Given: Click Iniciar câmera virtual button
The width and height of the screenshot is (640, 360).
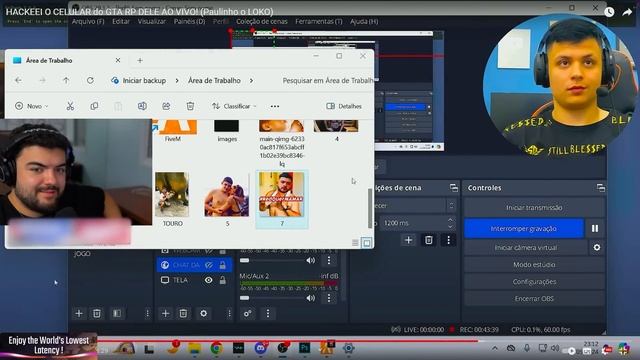Looking at the screenshot, I should pos(526,247).
